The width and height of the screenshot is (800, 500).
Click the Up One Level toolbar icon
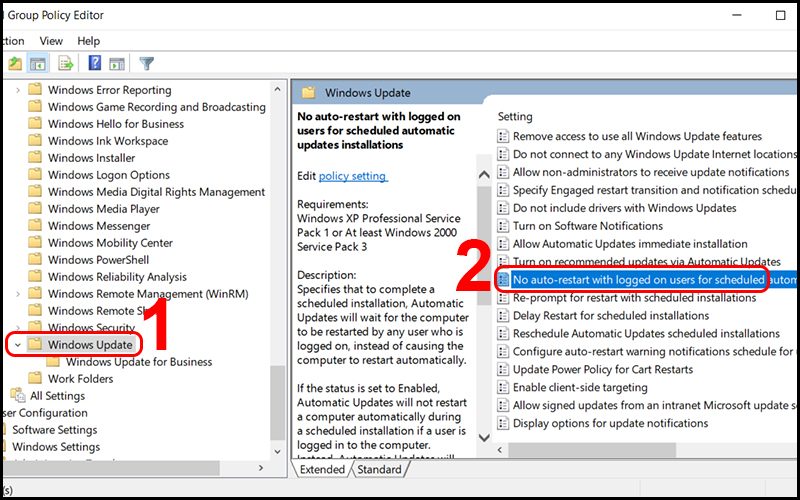15,64
